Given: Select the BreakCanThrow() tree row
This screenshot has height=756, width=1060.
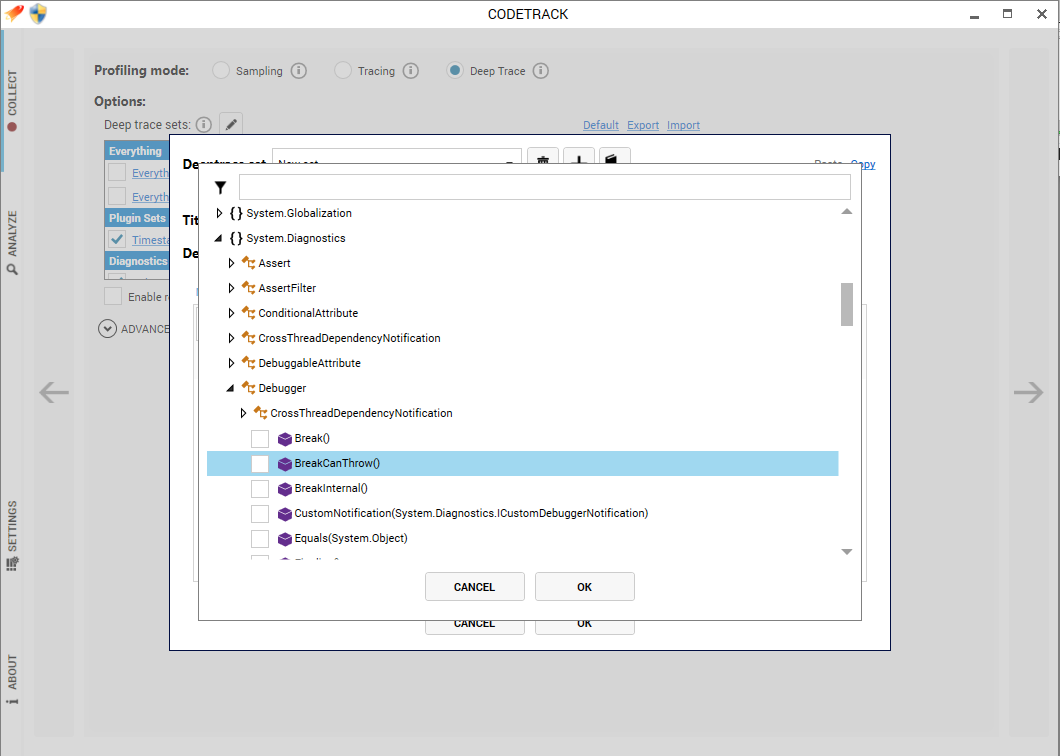Looking at the screenshot, I should click(x=523, y=464).
